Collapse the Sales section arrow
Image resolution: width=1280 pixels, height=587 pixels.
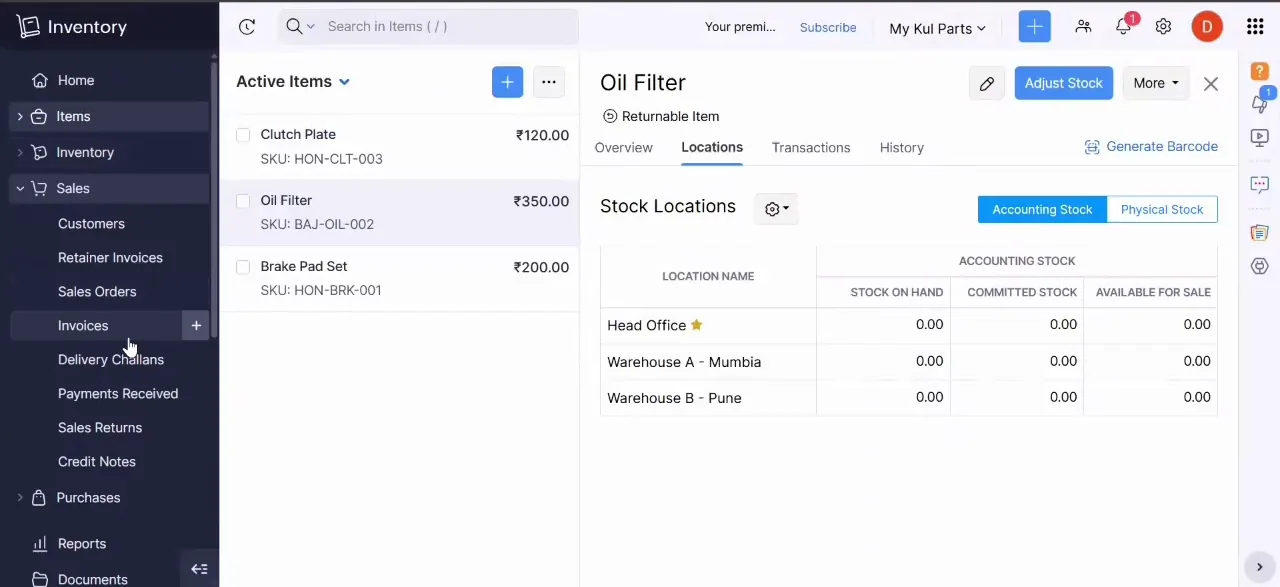(20, 189)
